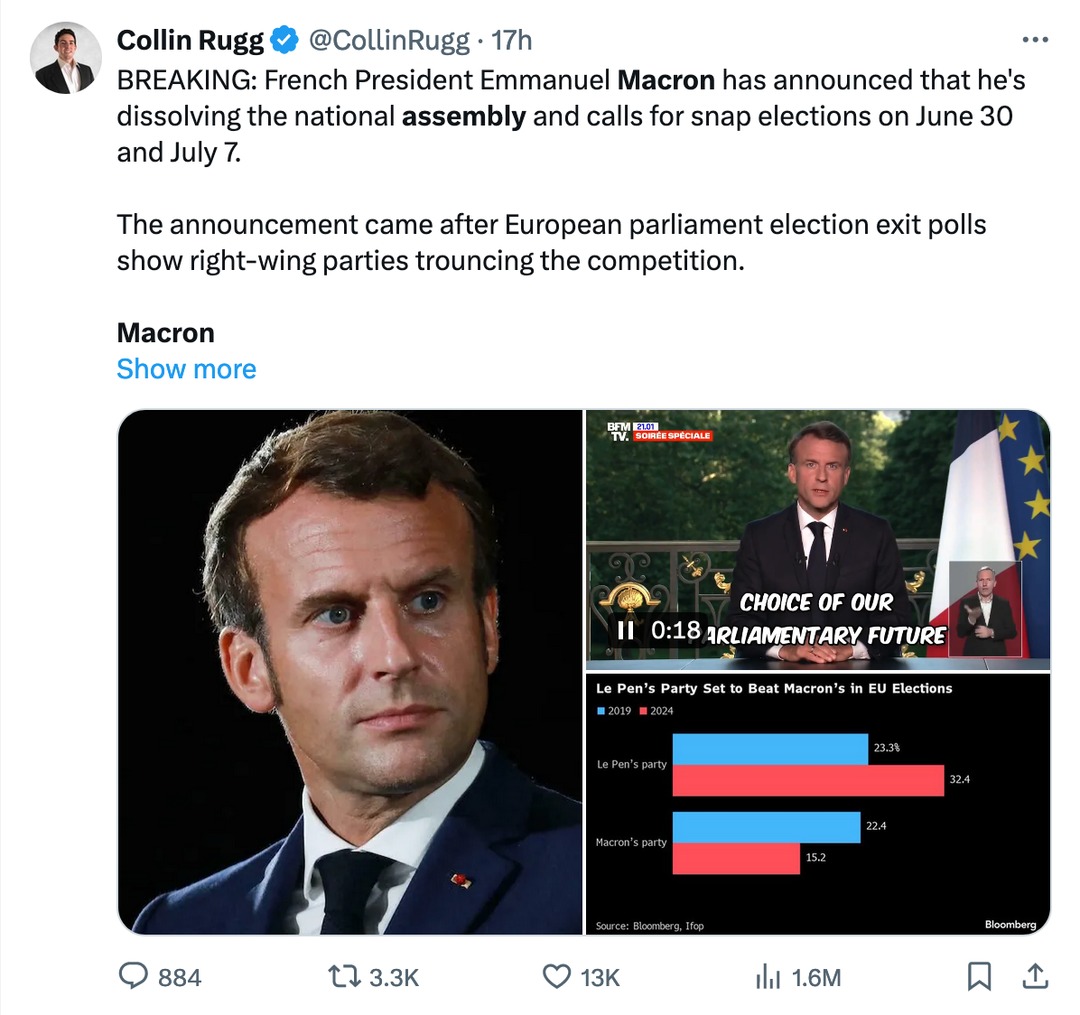Click the blue verified badge

[x=284, y=40]
